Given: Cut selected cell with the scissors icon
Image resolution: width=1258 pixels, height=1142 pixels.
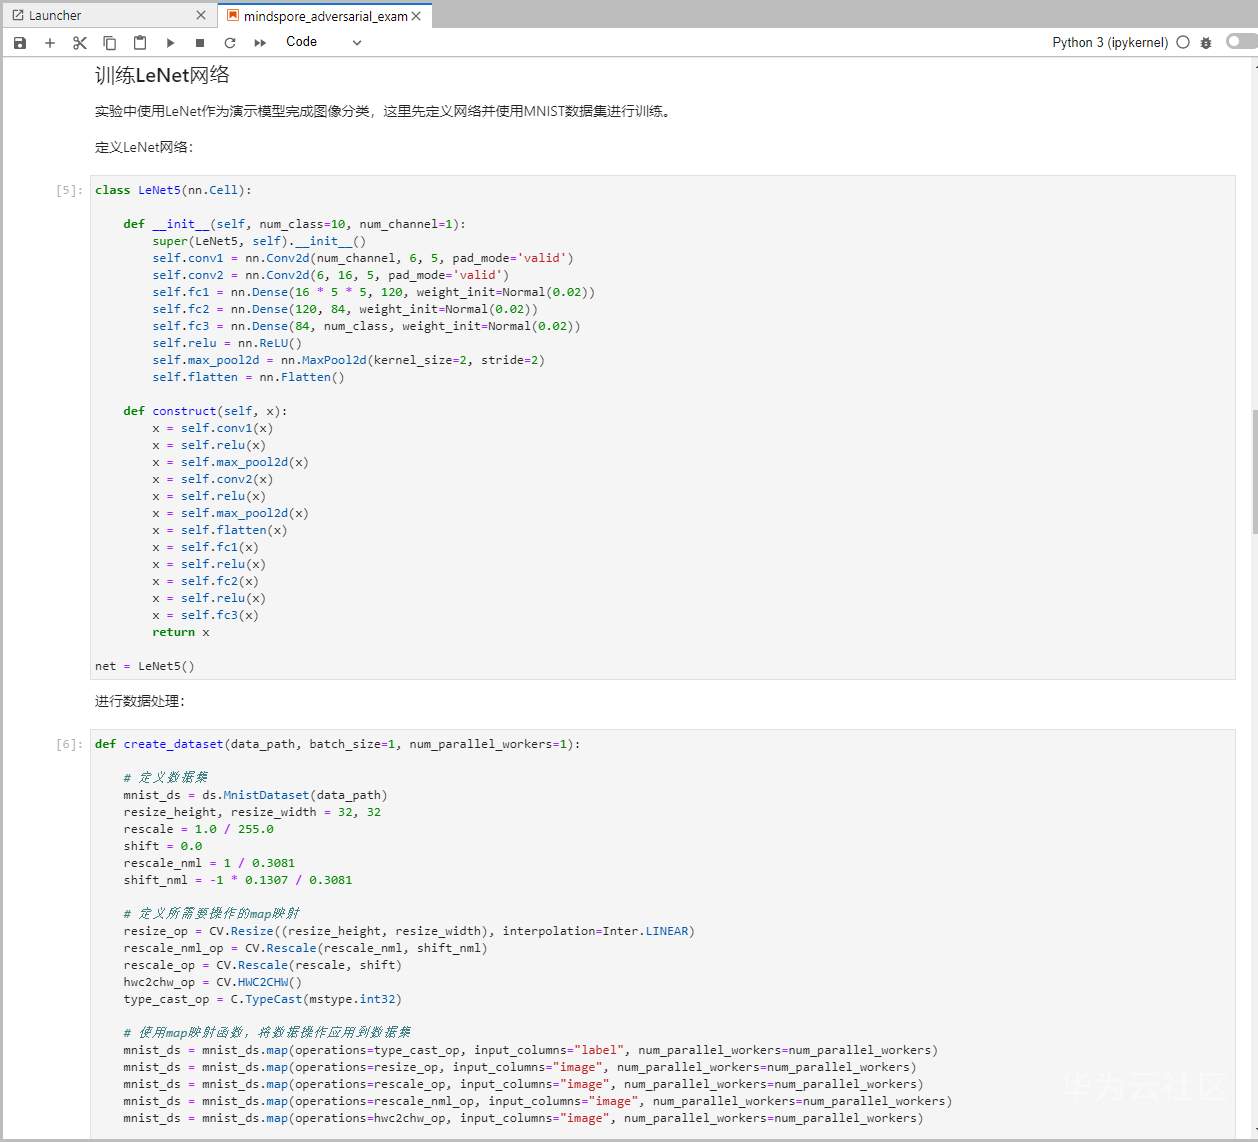Looking at the screenshot, I should pos(80,42).
